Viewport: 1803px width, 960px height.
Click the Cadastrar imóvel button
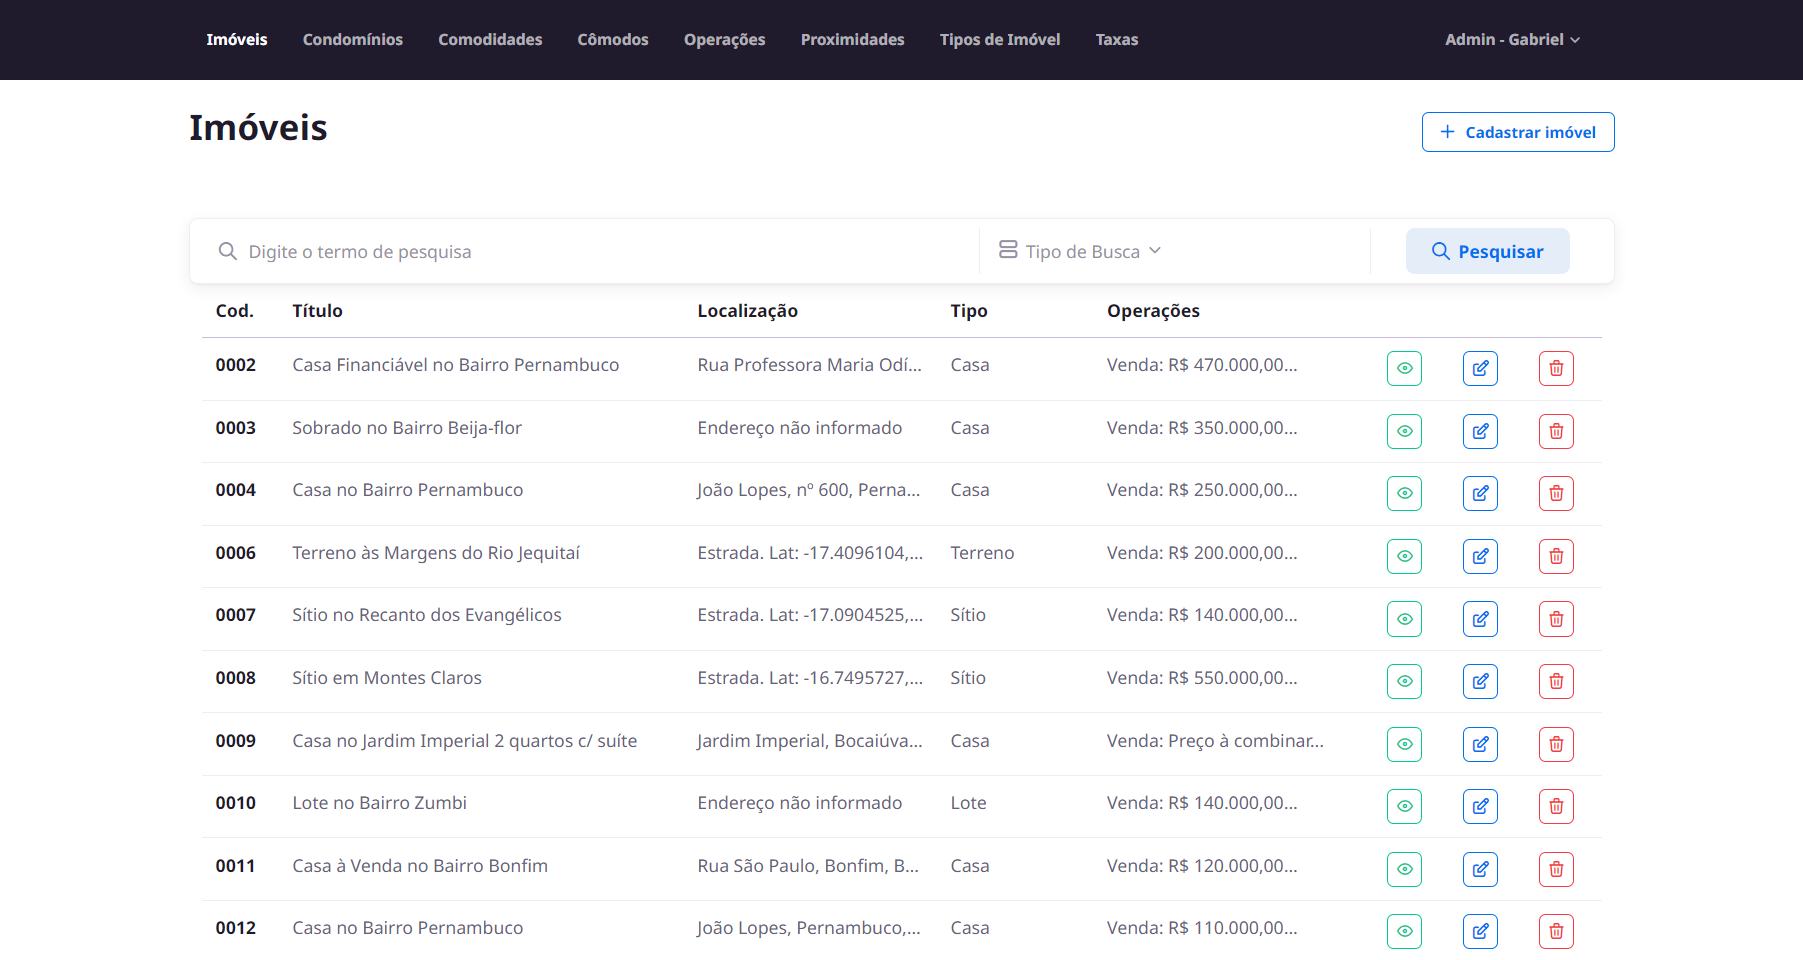(x=1518, y=132)
